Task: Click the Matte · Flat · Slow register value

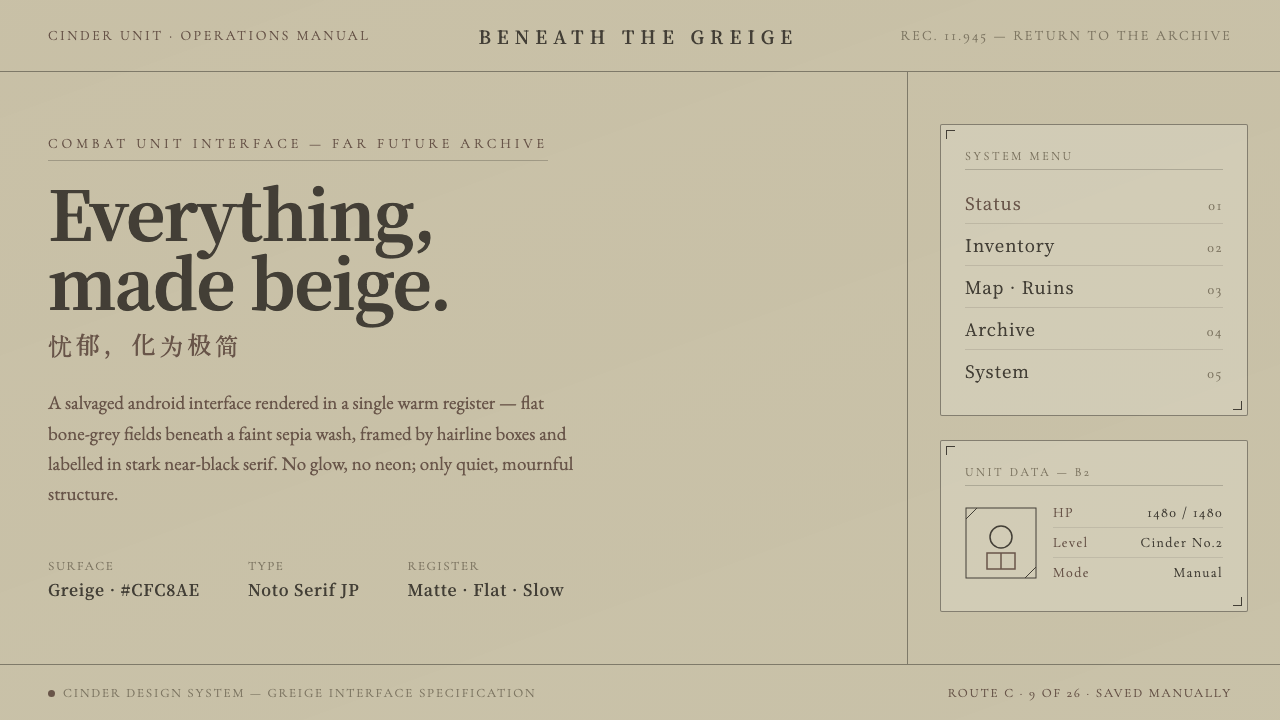Action: click(486, 590)
